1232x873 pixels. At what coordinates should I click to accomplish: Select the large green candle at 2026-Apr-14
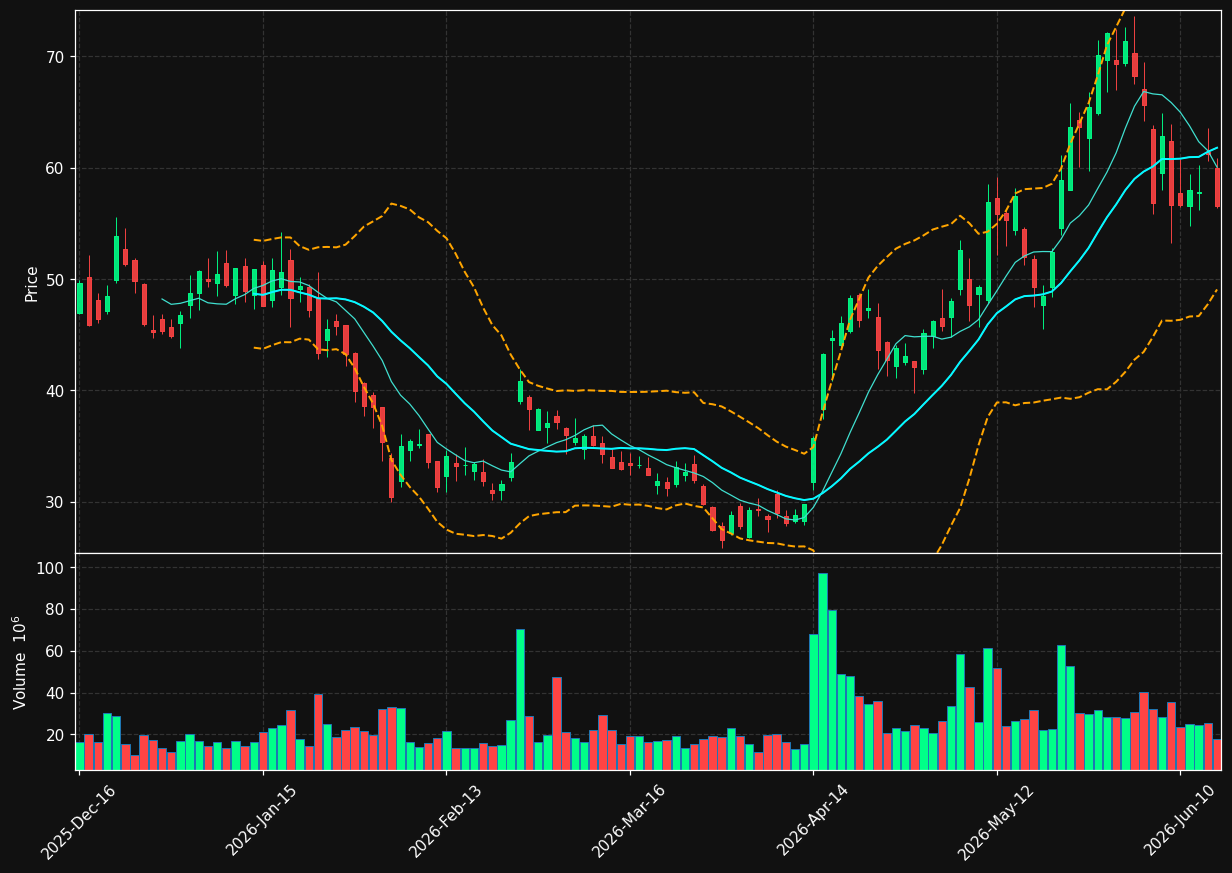pyautogui.click(x=813, y=461)
